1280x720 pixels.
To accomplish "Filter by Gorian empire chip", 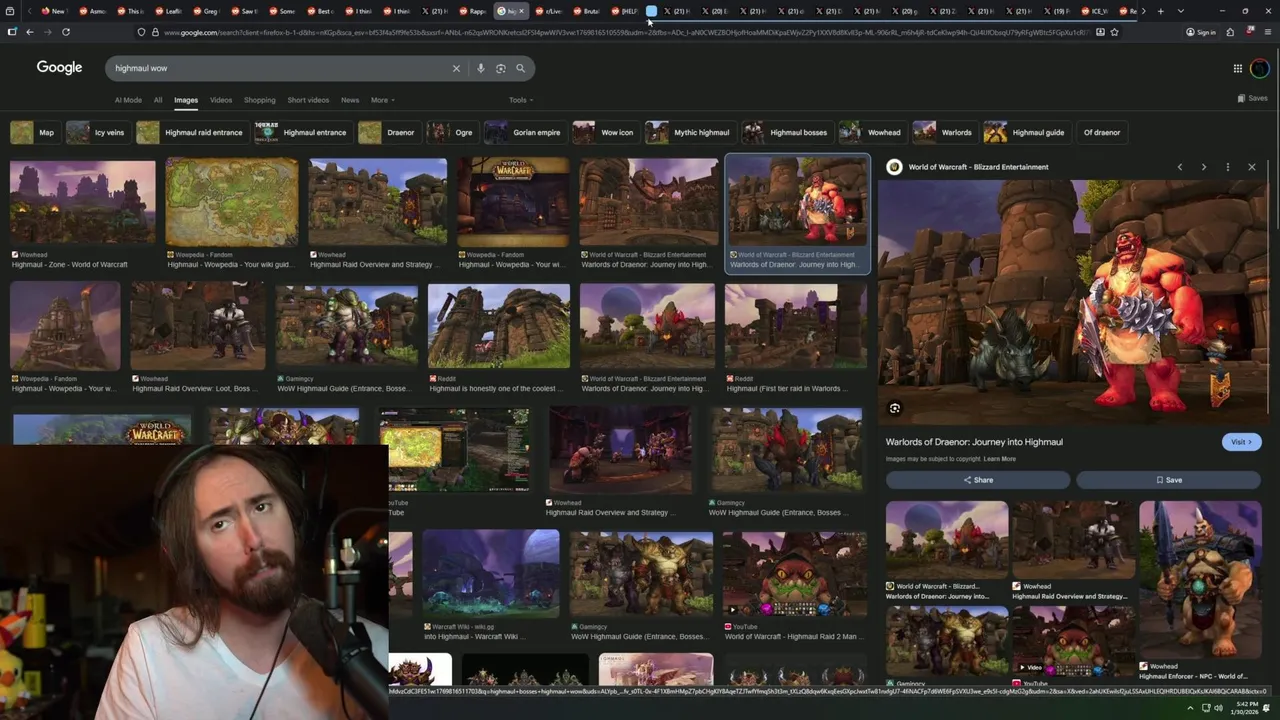I will point(525,132).
